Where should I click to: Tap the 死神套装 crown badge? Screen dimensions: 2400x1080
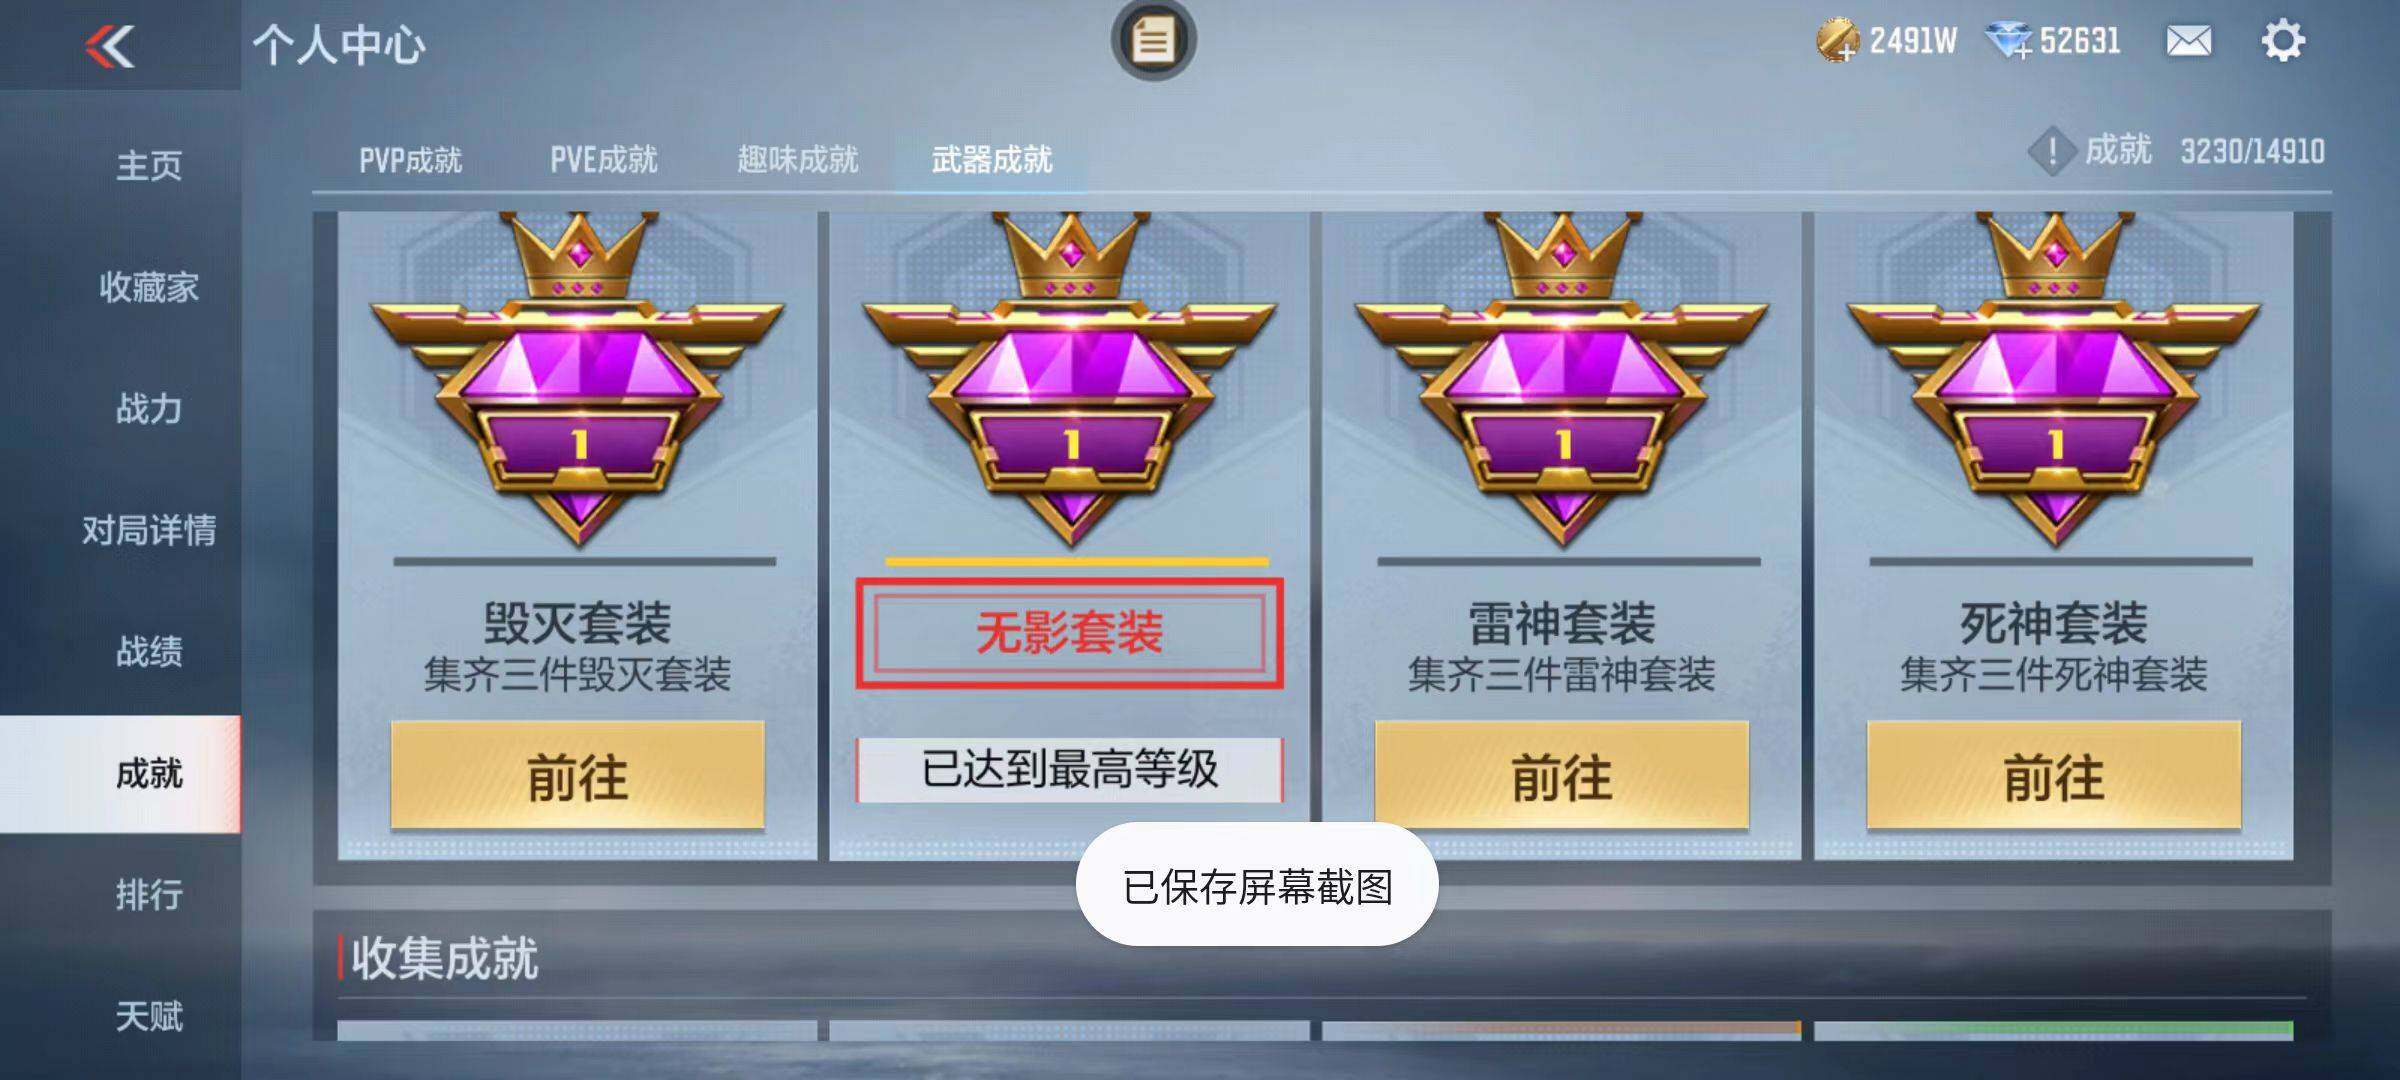pos(2053,380)
